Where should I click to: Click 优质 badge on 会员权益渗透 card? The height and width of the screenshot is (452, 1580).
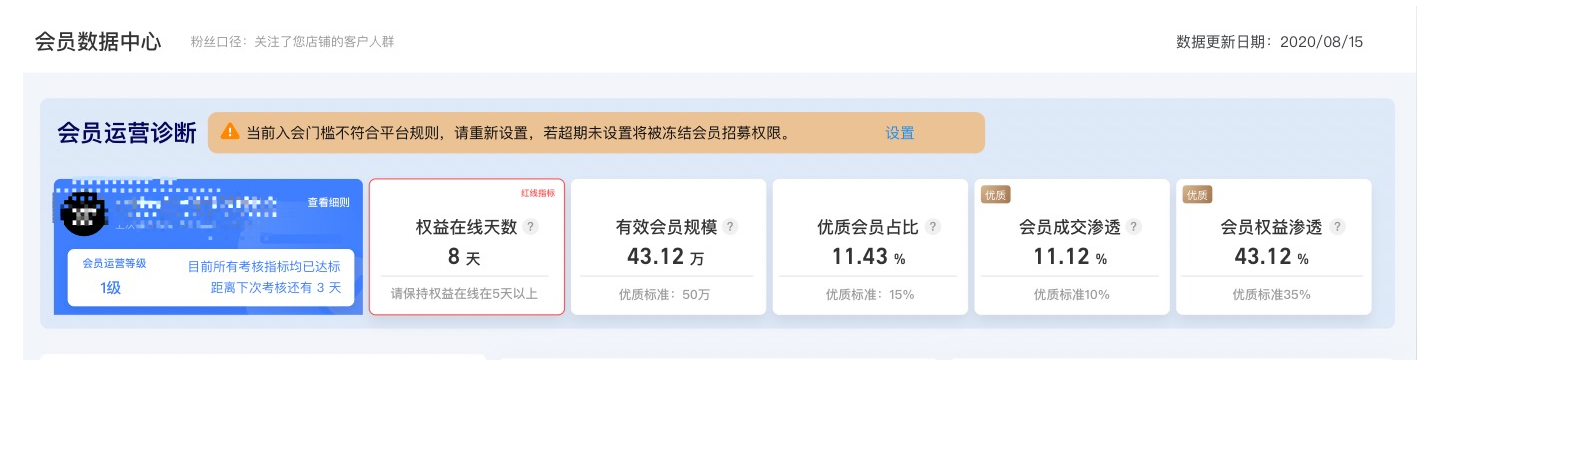pos(1197,195)
